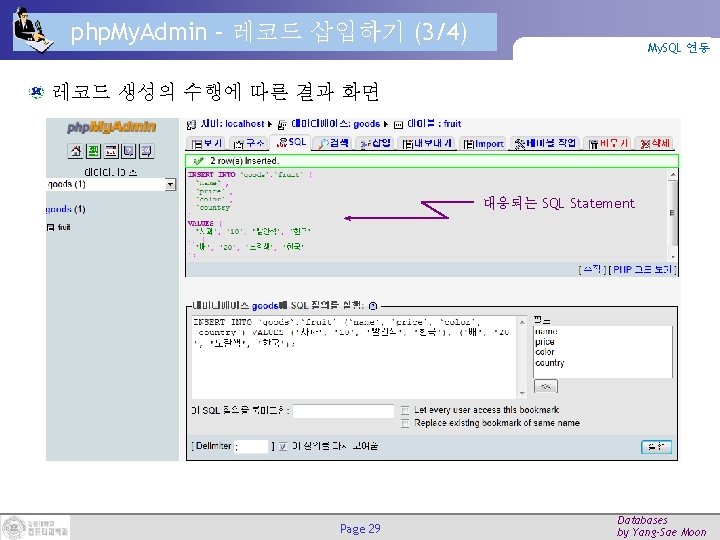The image size is (720, 540).
Task: Click the scroll down arrow of SQL textarea
Action: [x=522, y=394]
